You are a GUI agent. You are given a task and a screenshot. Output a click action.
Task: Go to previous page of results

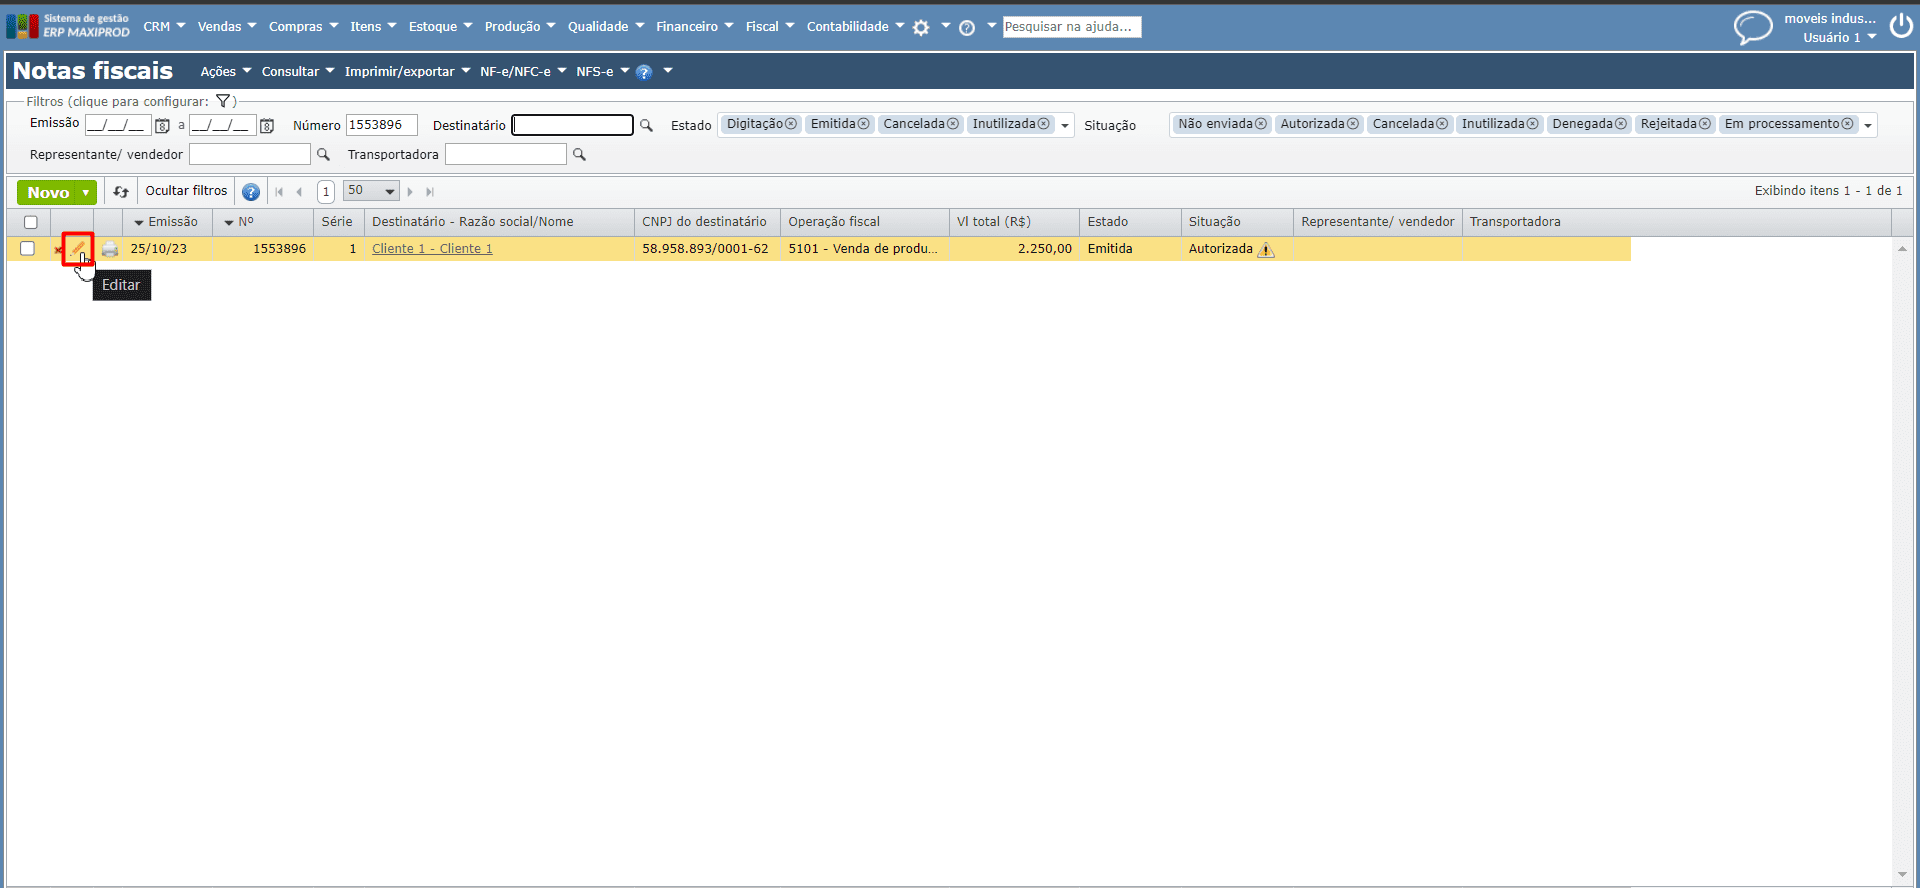pos(299,192)
